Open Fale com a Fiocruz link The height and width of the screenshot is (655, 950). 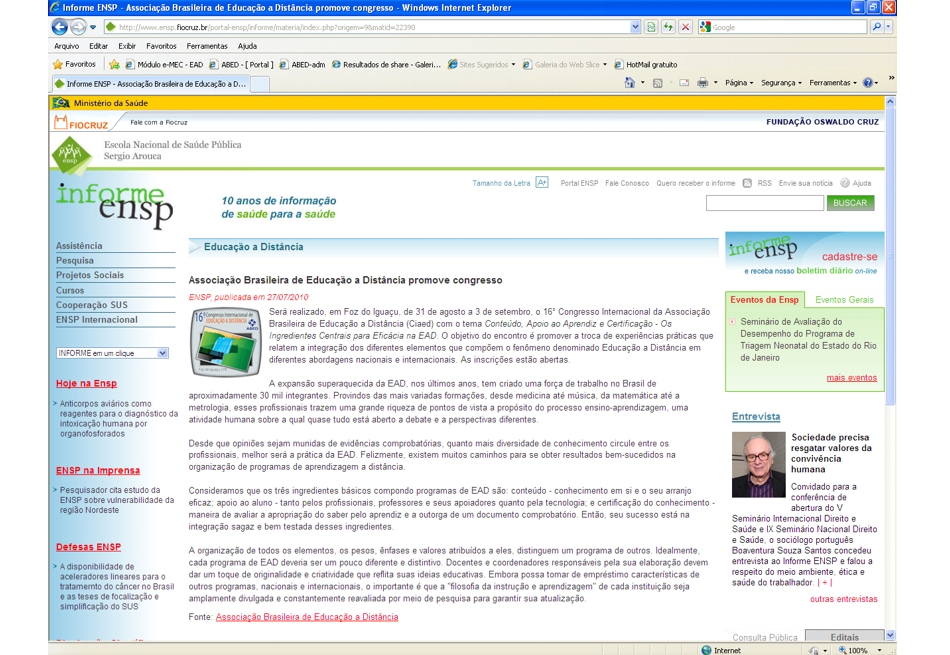coord(159,122)
